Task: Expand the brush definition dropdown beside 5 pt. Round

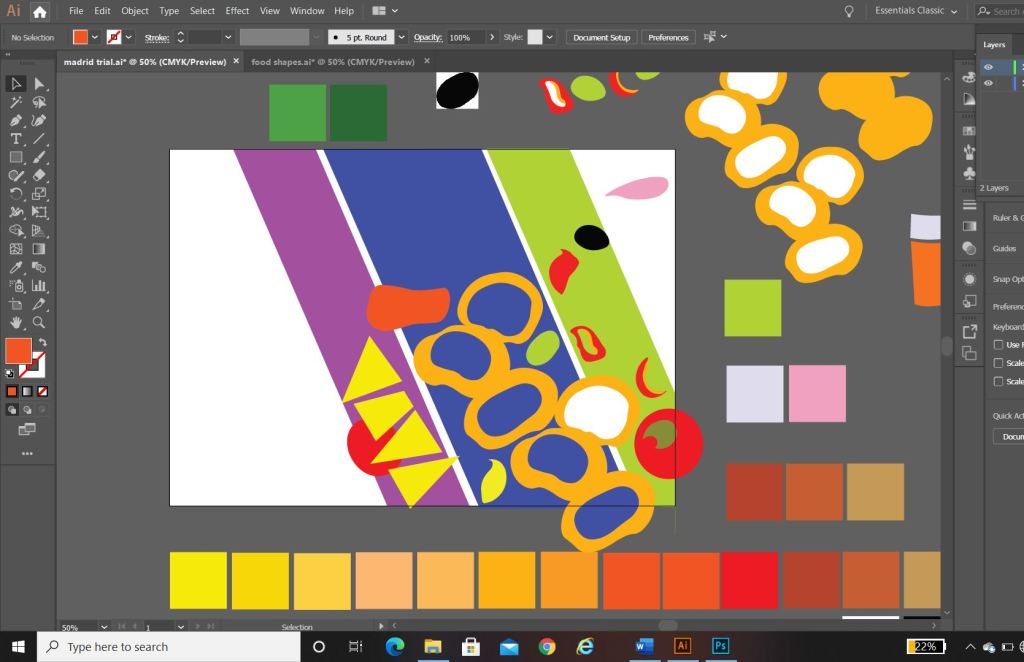Action: 401,37
